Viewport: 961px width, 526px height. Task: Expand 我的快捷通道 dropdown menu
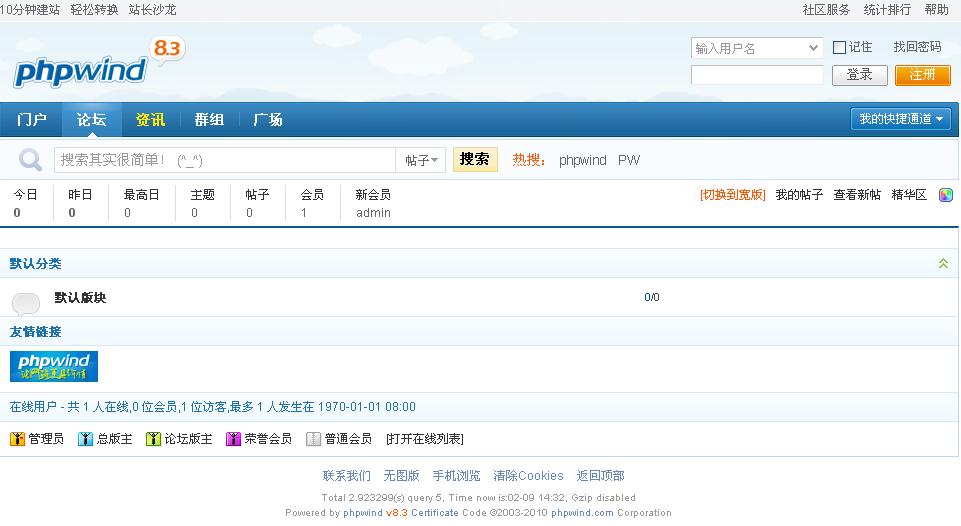[x=900, y=119]
